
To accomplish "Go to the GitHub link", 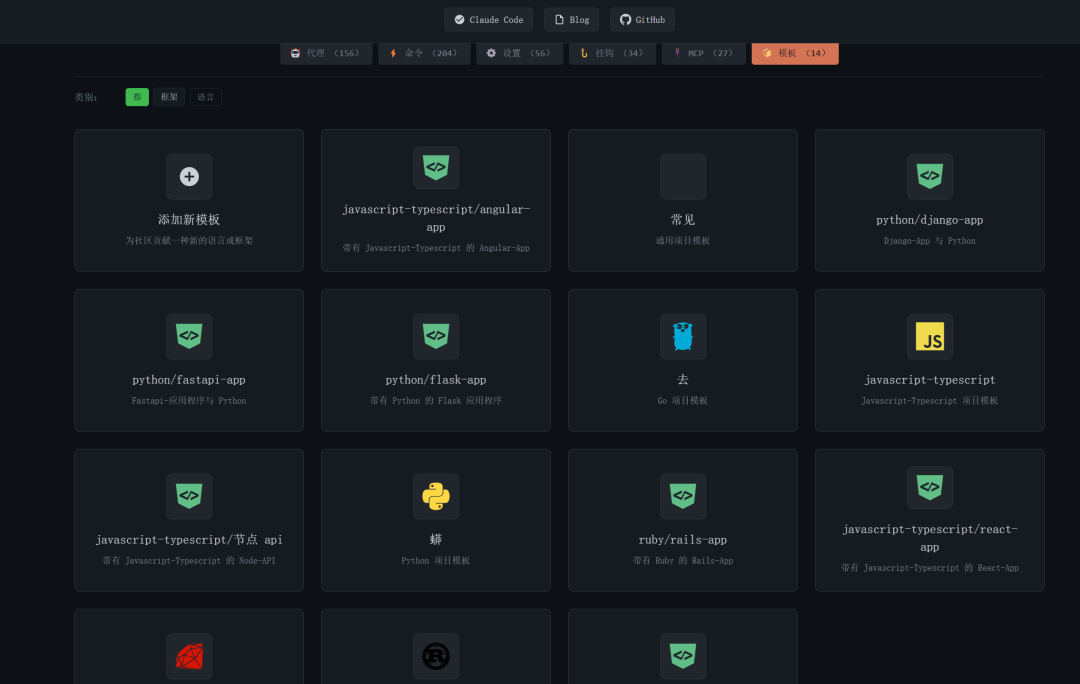I will click(642, 20).
